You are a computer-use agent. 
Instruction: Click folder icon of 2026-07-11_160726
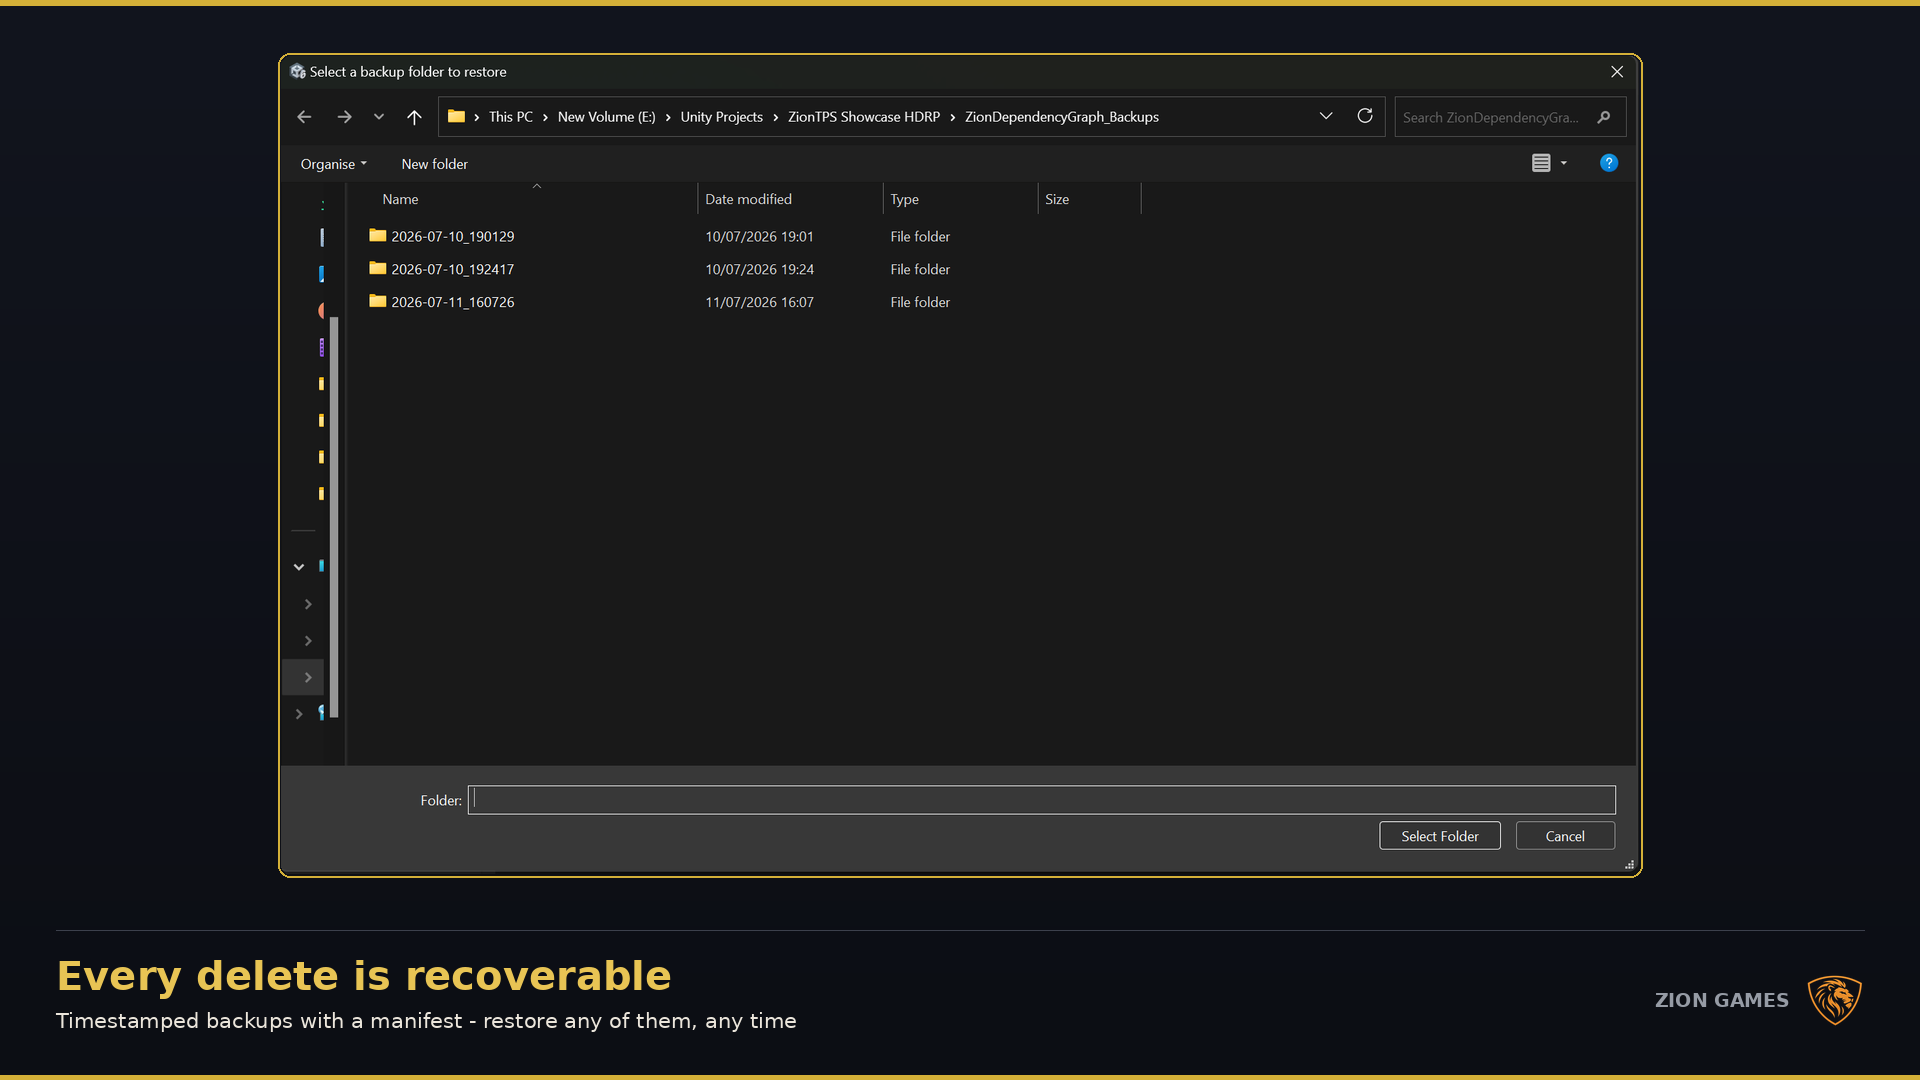coord(377,301)
